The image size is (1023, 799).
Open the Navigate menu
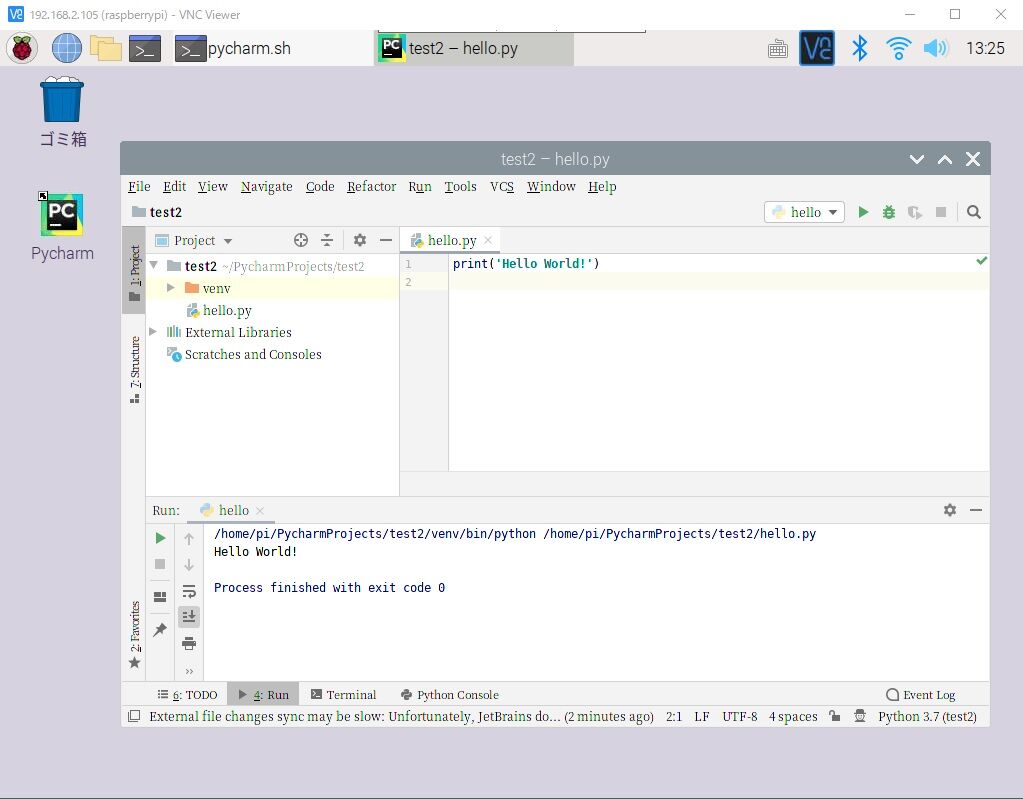pyautogui.click(x=266, y=187)
